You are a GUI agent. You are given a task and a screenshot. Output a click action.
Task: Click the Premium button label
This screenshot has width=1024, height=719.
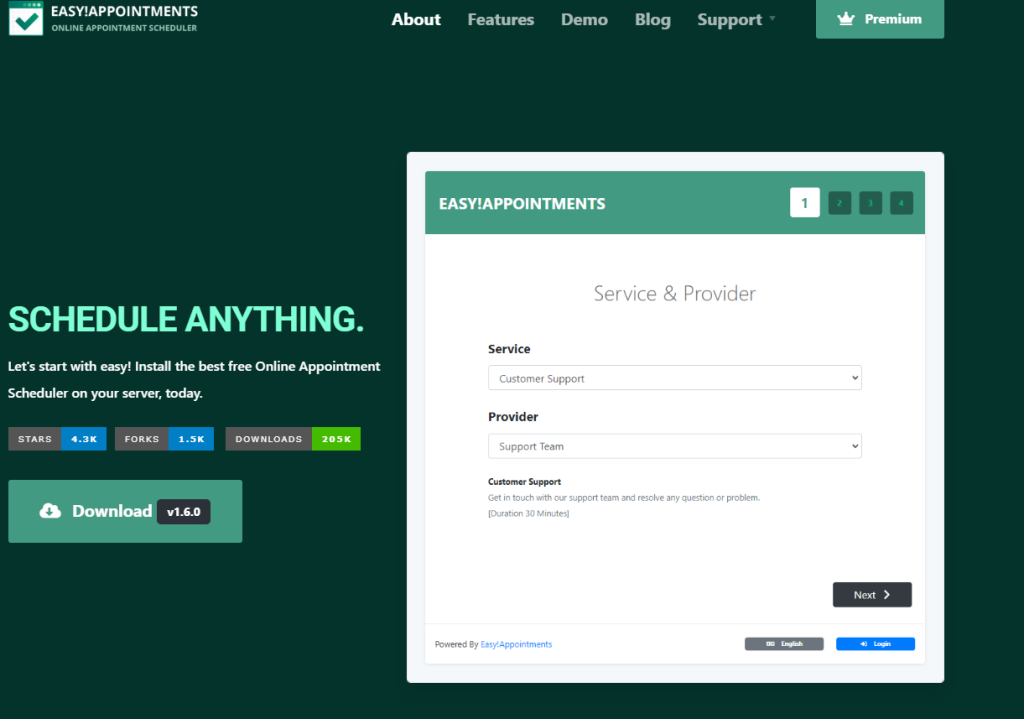(x=893, y=19)
